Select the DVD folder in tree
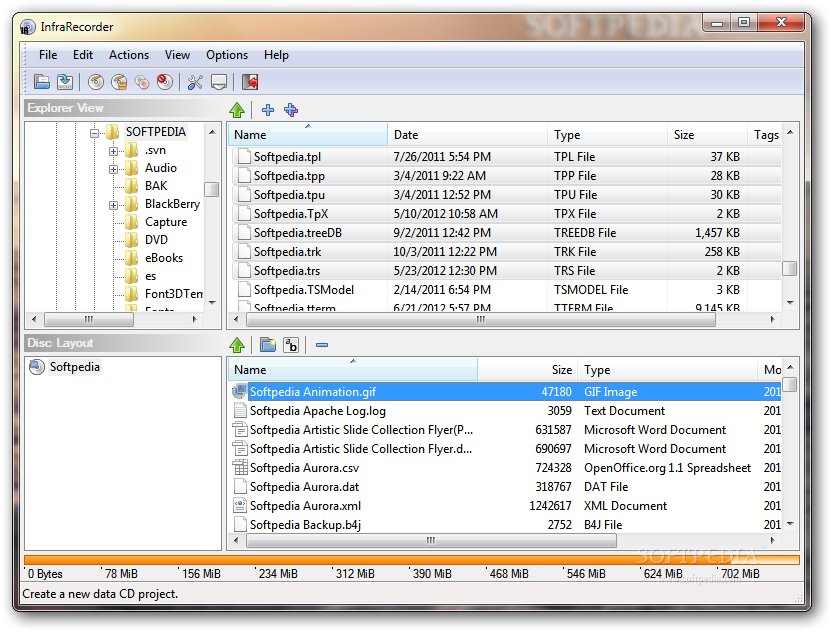Image resolution: width=832 pixels, height=632 pixels. (156, 240)
